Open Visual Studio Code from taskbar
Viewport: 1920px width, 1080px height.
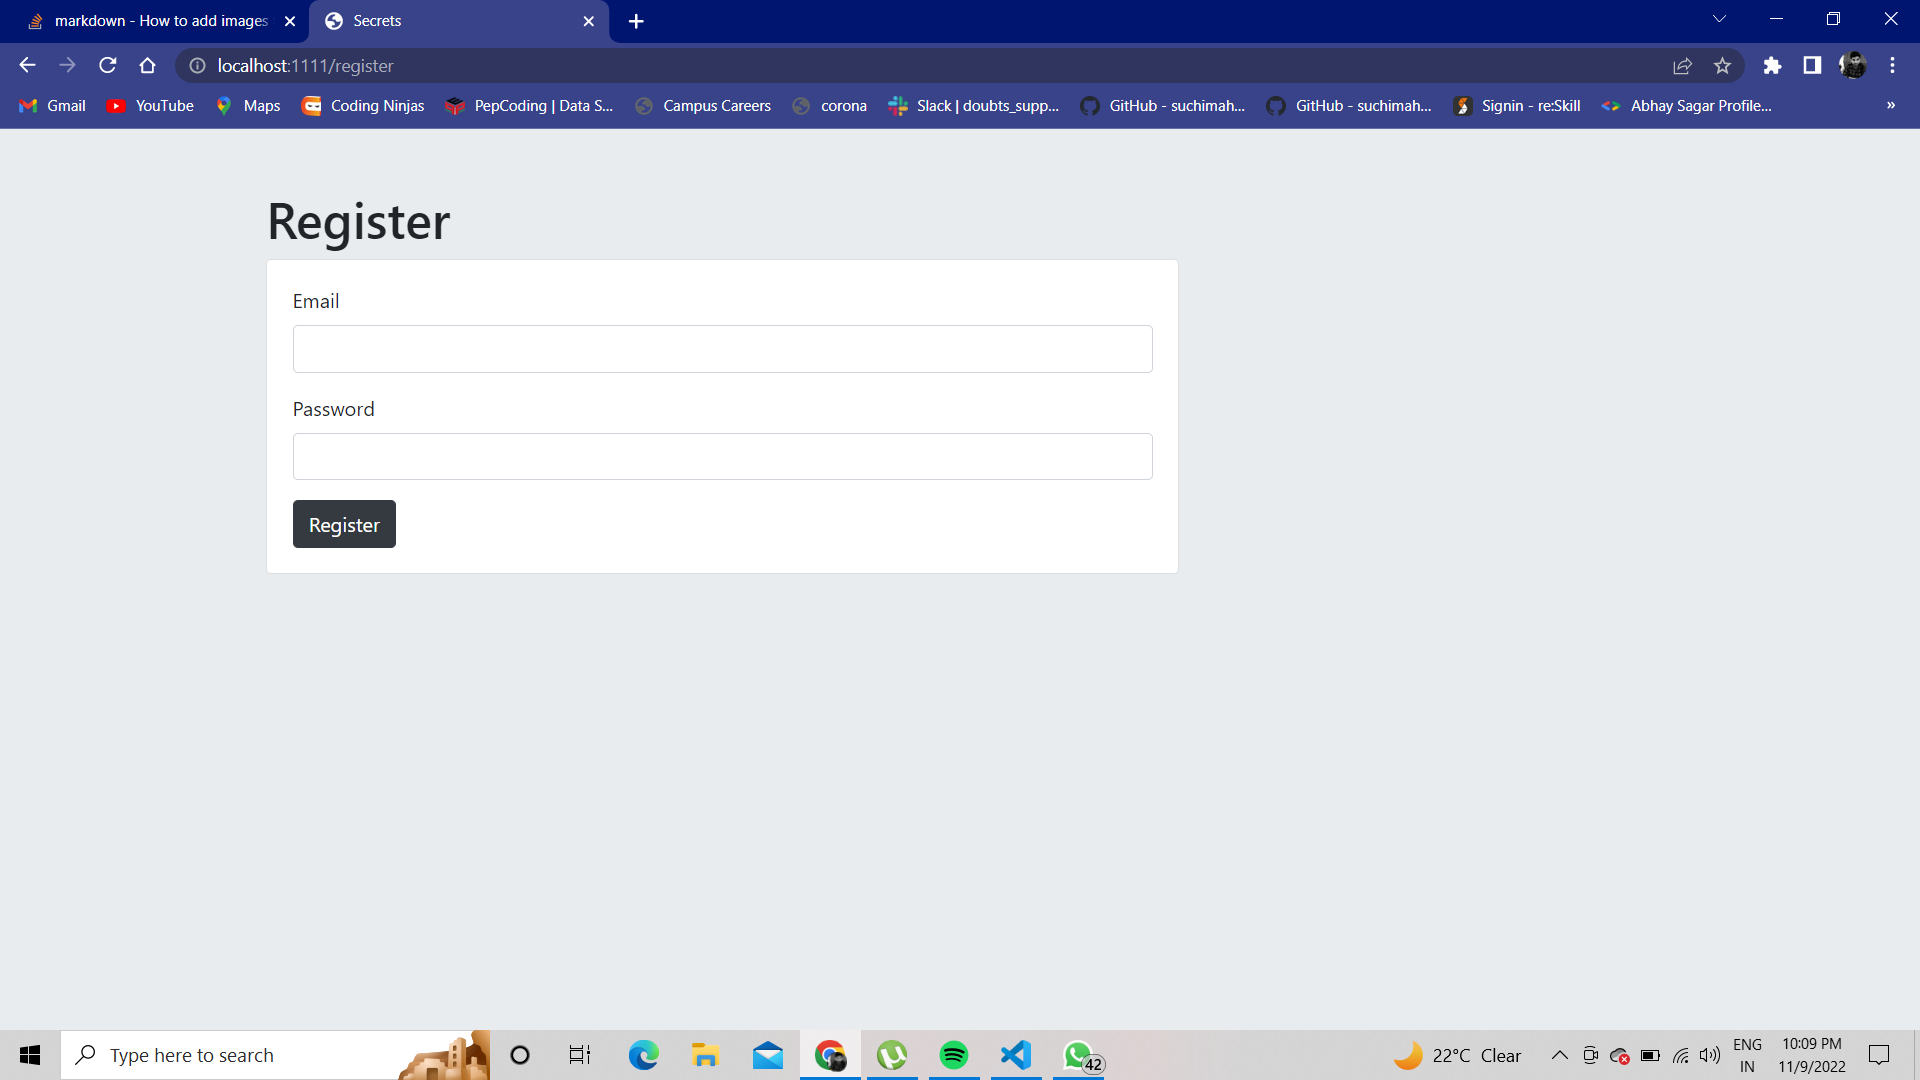(1016, 1055)
